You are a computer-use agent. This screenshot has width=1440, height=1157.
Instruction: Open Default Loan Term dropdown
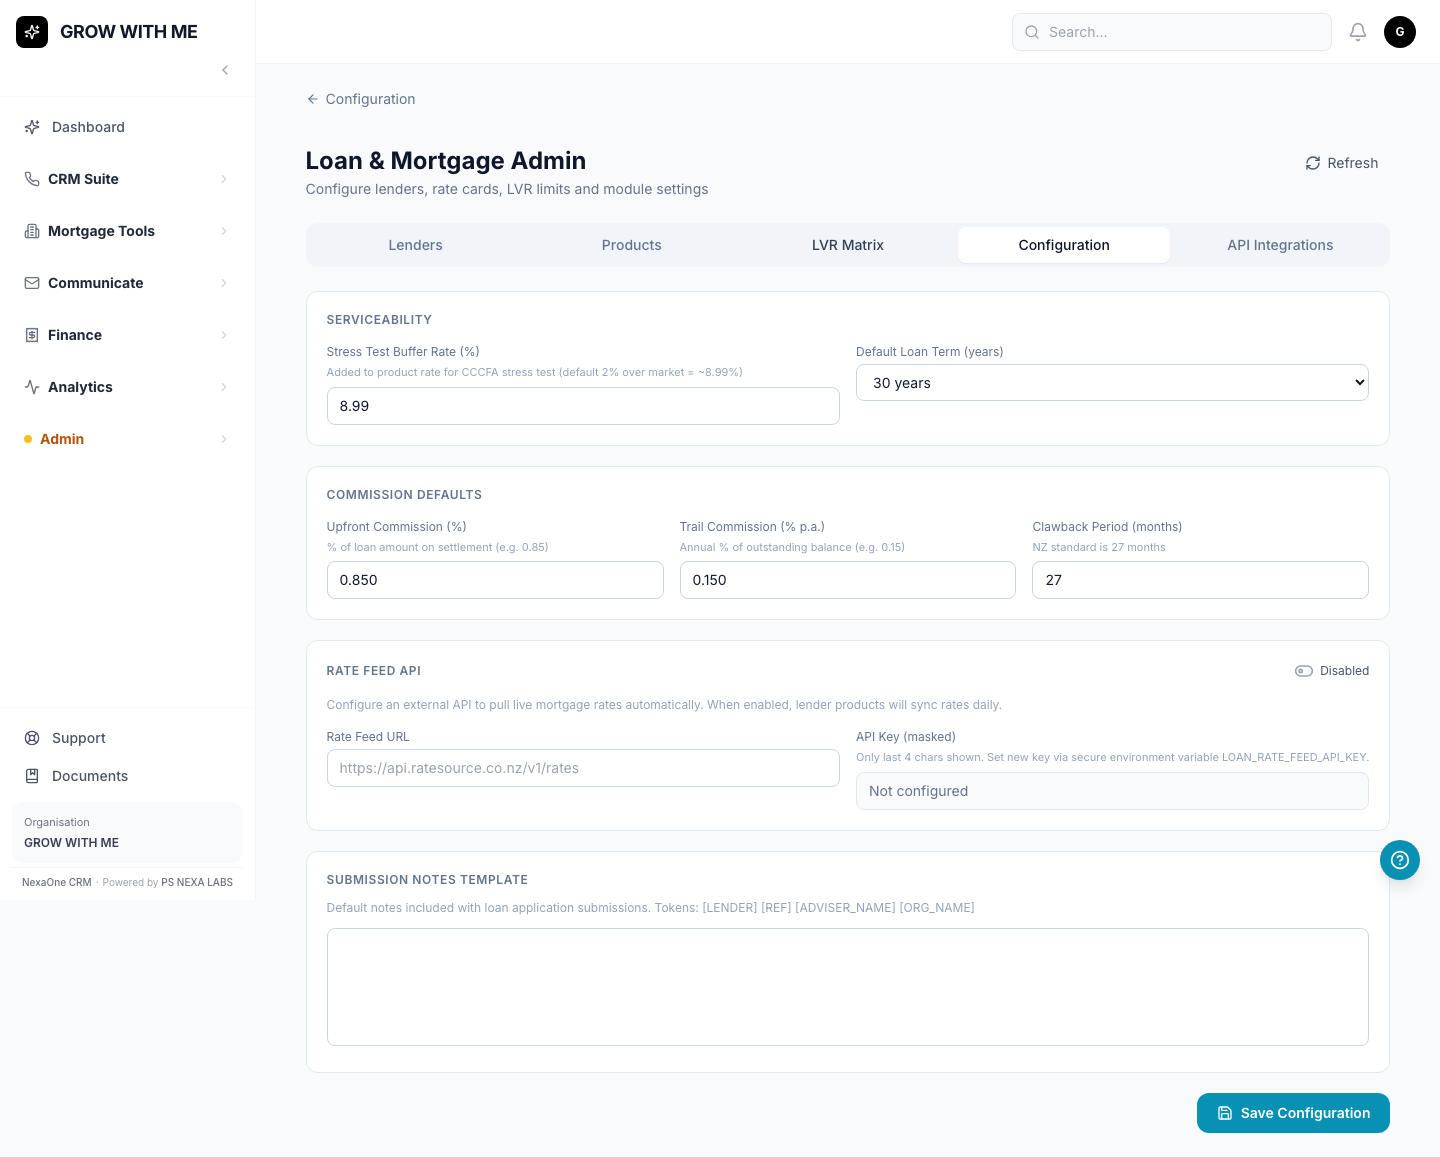pyautogui.click(x=1112, y=383)
